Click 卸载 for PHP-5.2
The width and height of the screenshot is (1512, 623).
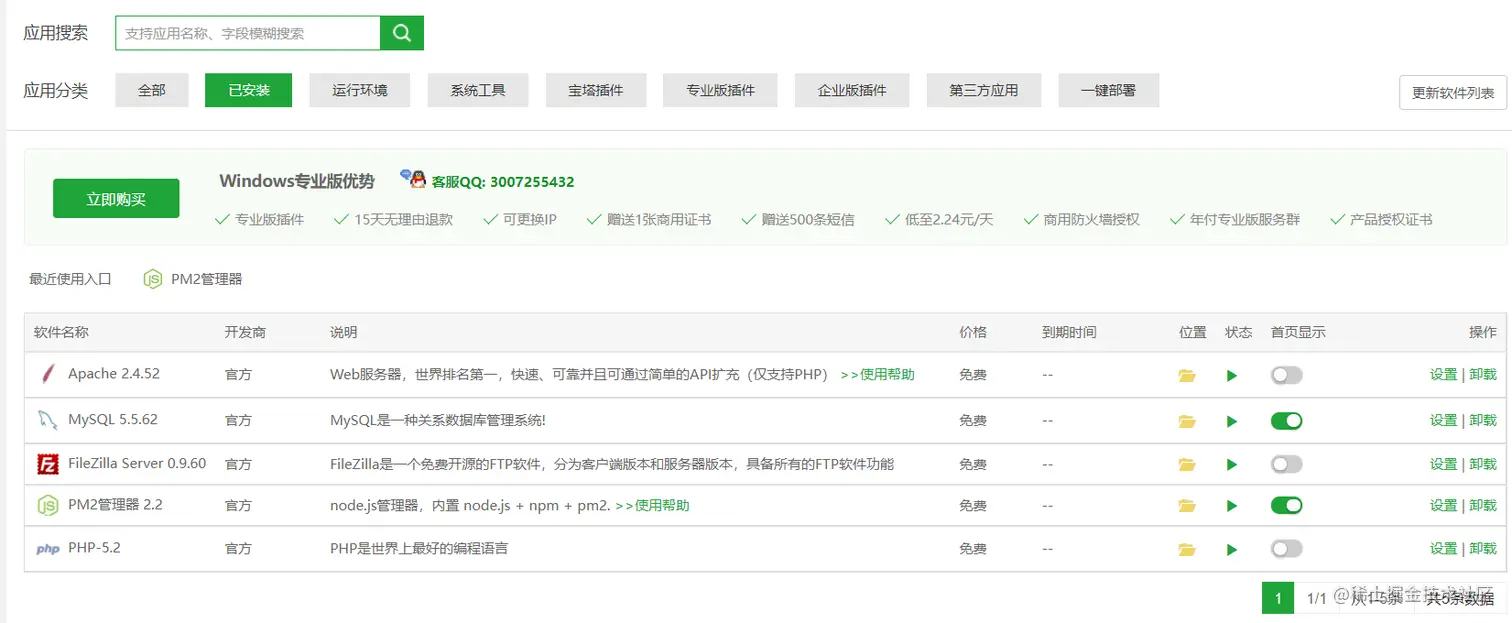click(1483, 548)
